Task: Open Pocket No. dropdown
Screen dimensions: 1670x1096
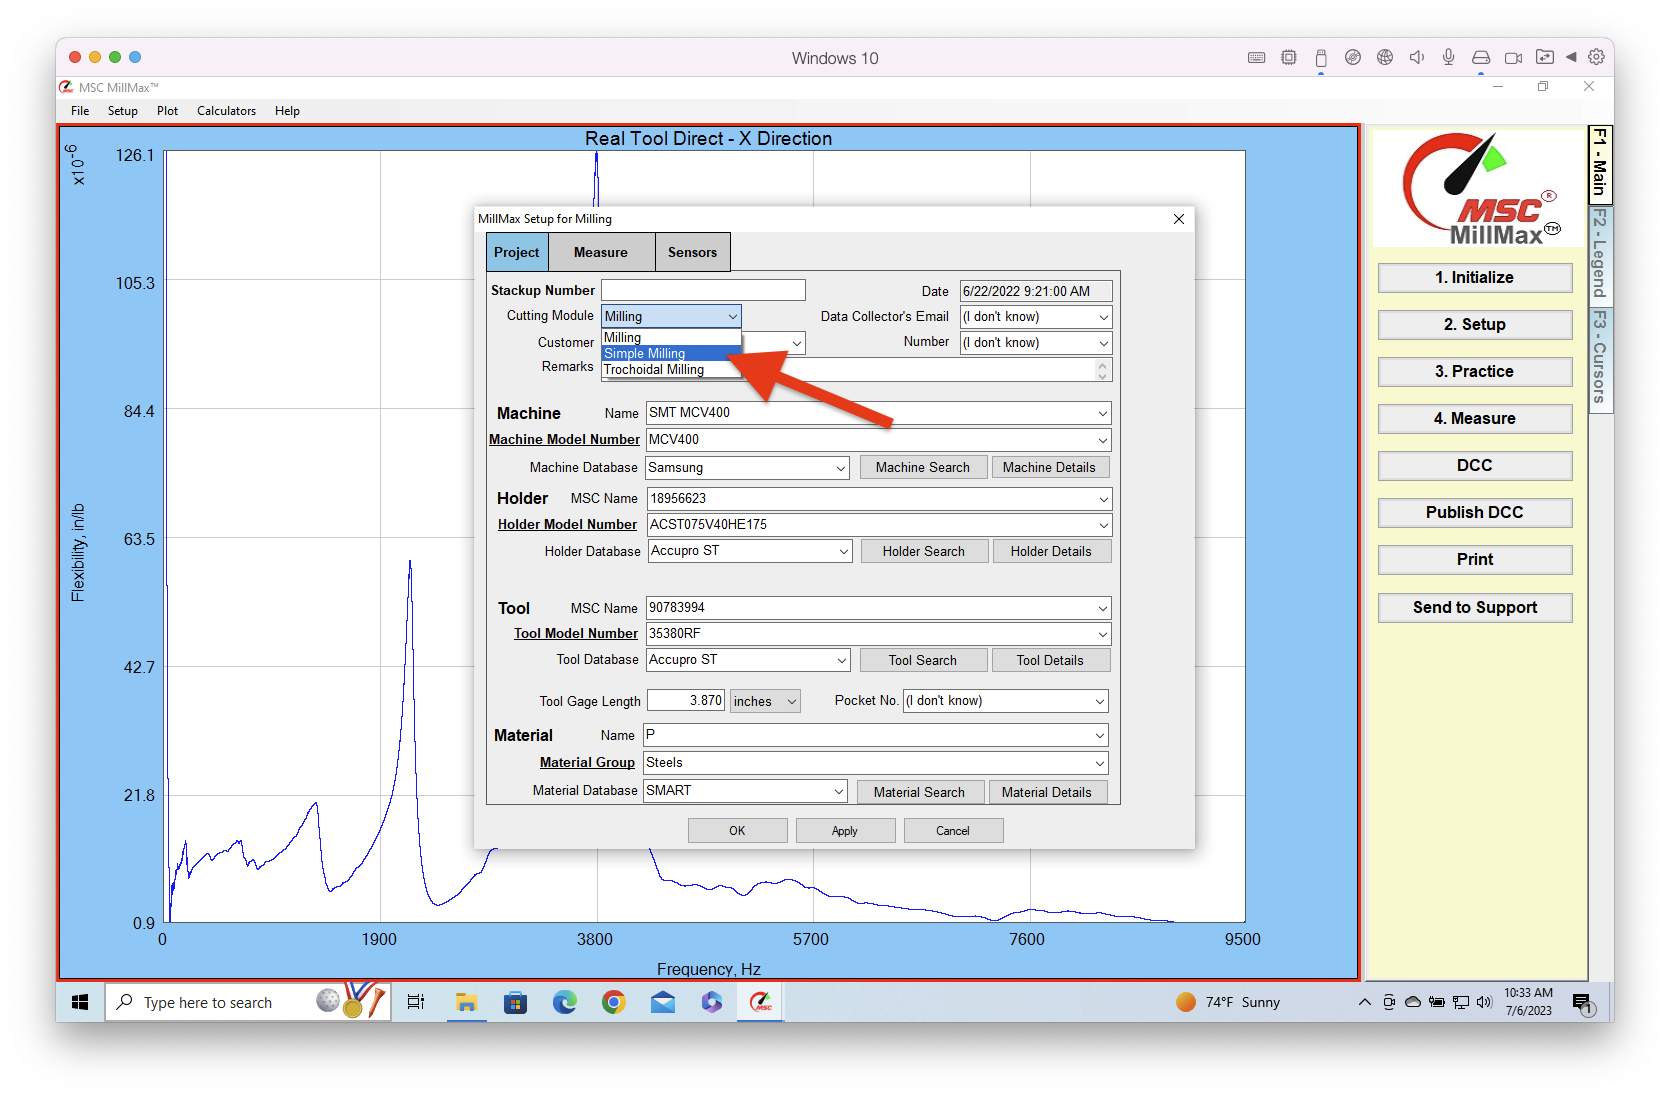Action: (1100, 701)
